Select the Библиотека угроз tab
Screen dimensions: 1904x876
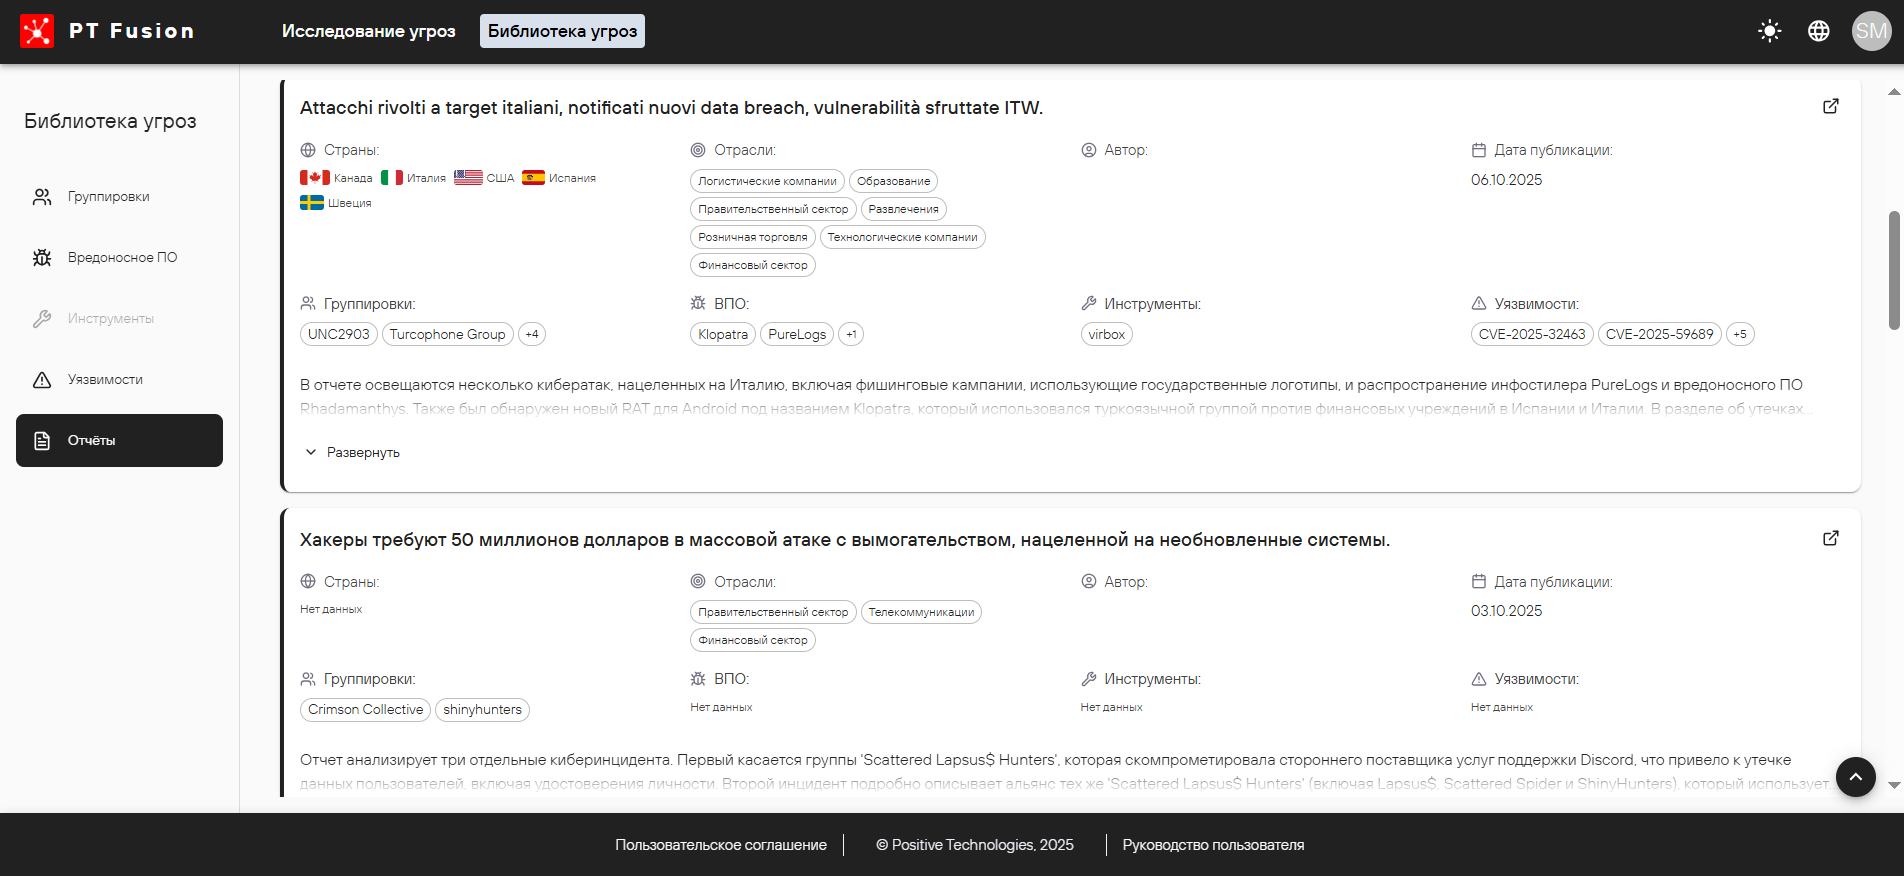562,31
